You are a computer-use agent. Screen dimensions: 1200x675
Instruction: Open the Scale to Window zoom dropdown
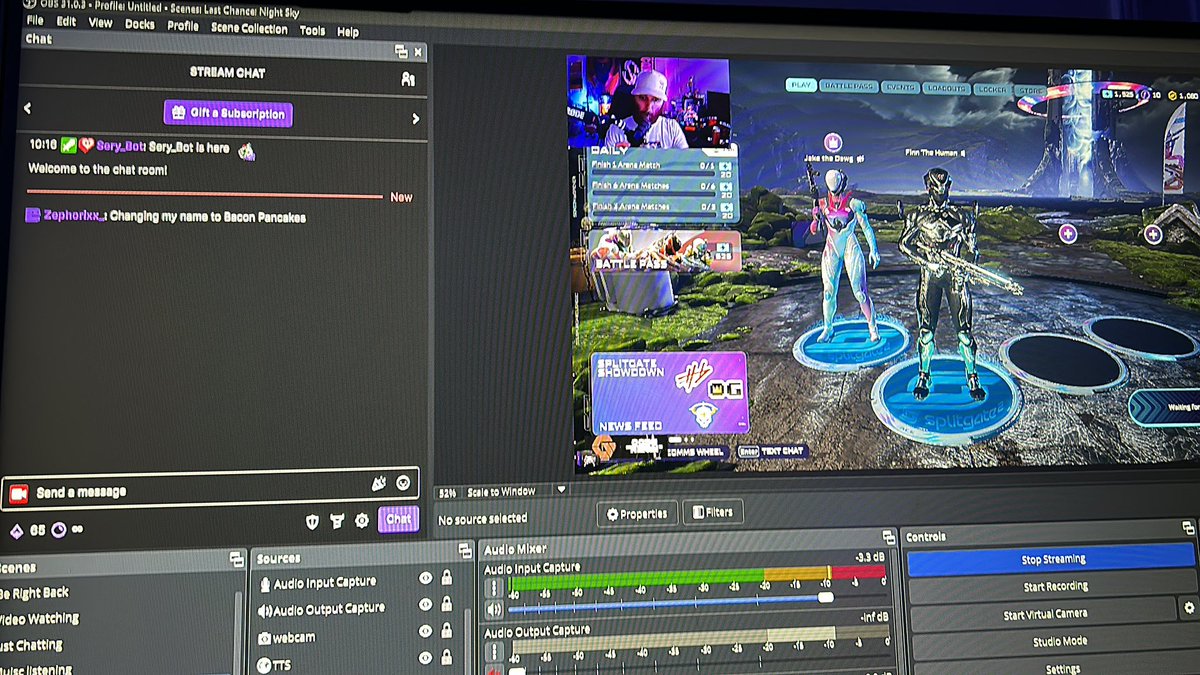(x=560, y=491)
